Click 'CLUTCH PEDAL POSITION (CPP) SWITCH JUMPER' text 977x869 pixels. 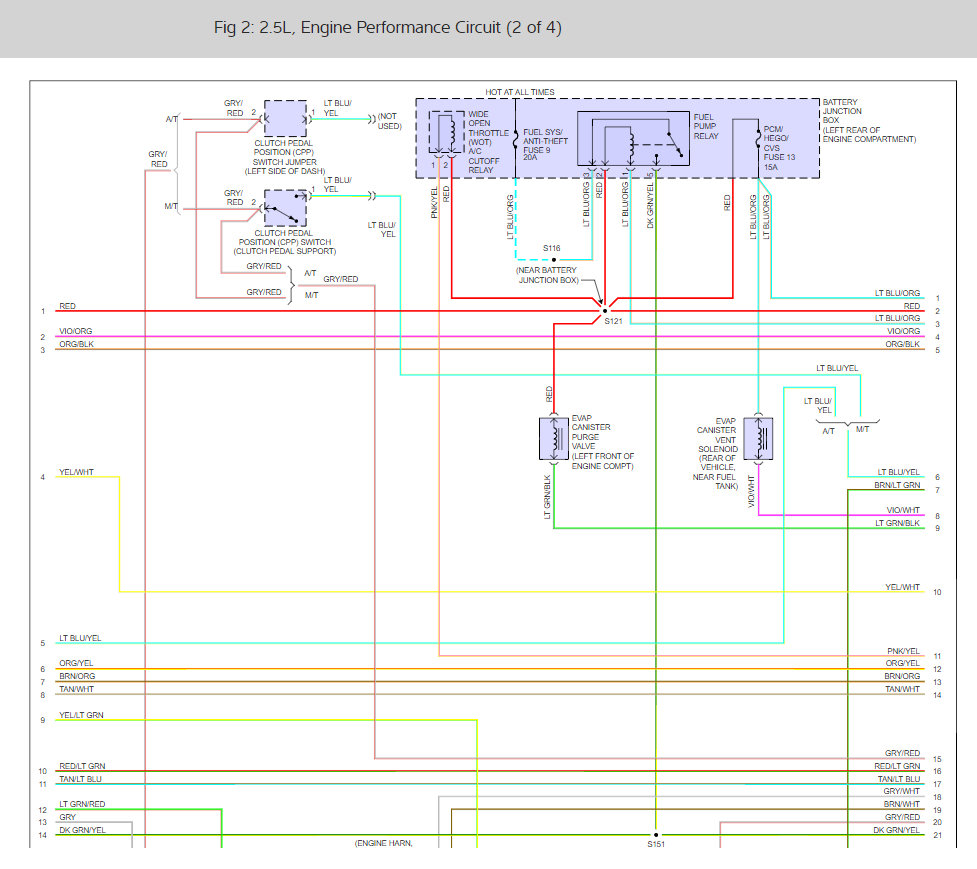tap(285, 153)
